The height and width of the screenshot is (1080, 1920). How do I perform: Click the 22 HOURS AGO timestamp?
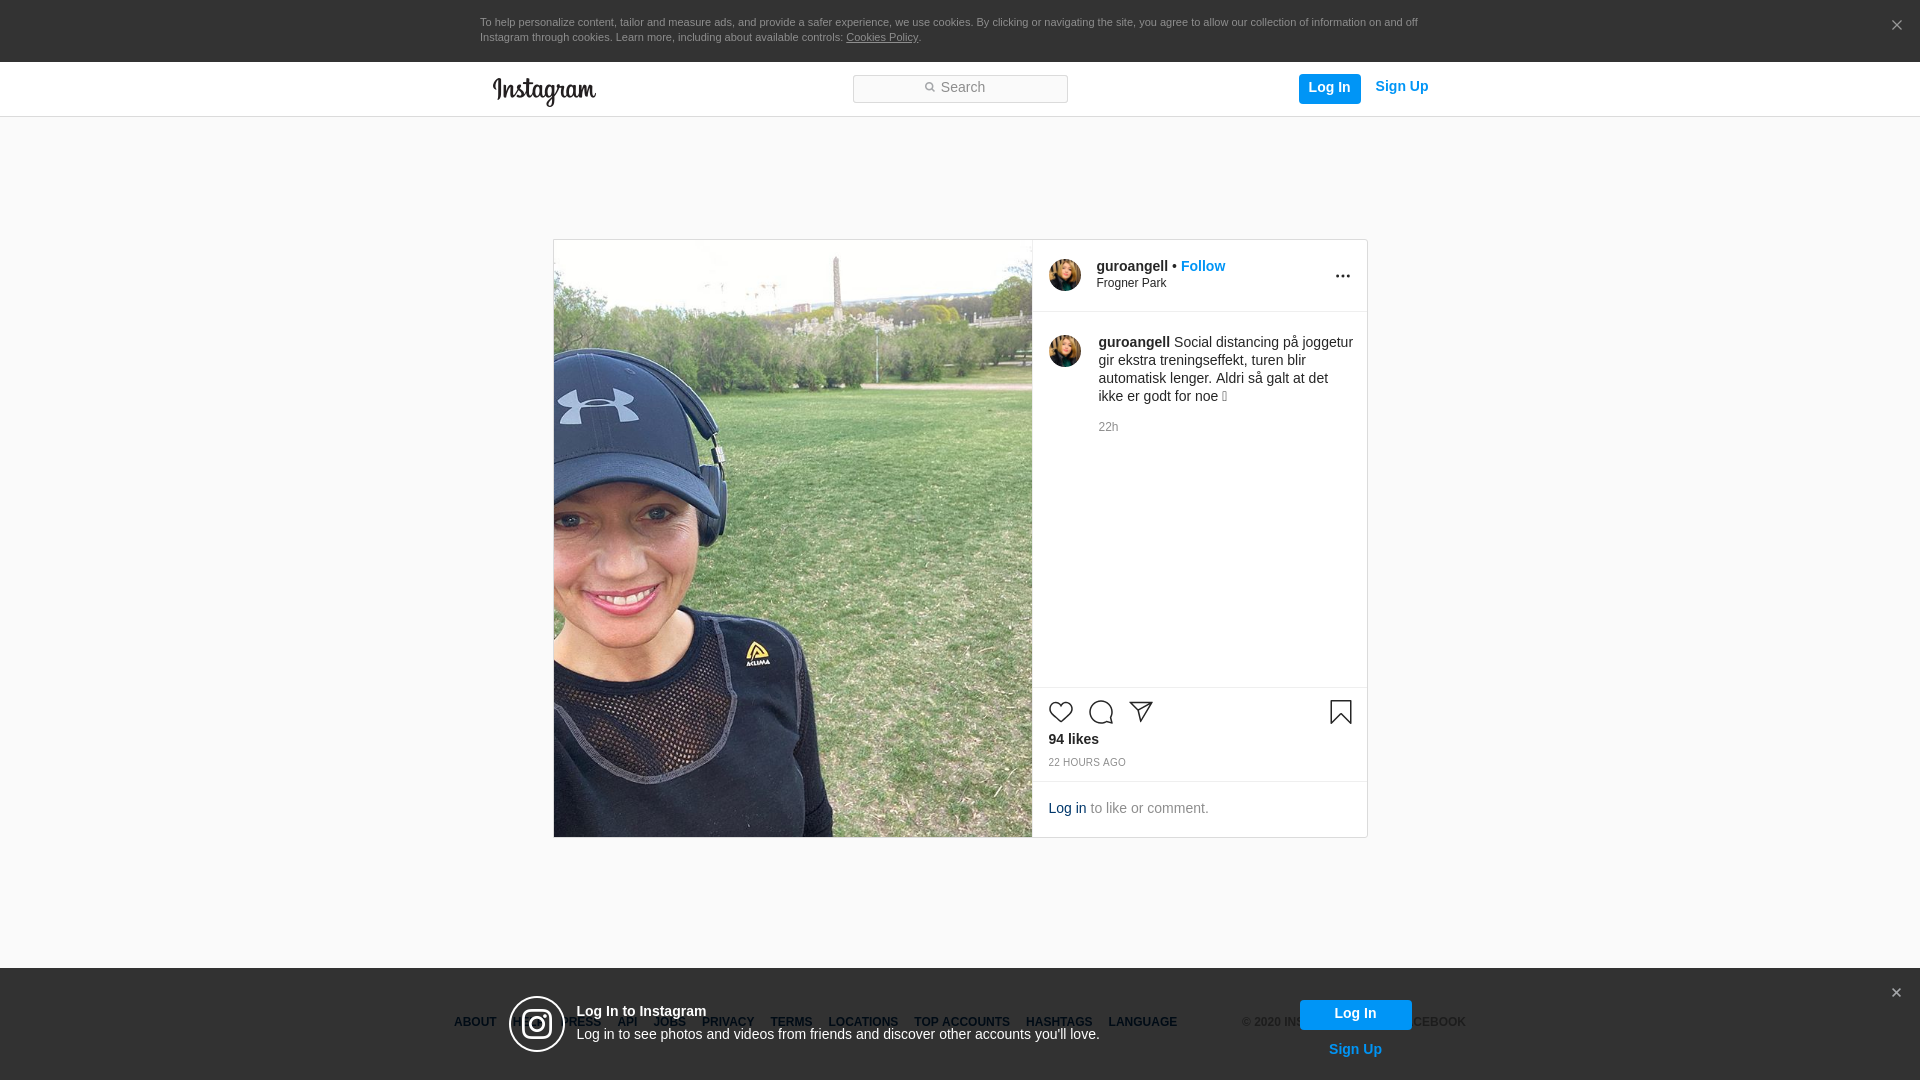tap(1086, 763)
